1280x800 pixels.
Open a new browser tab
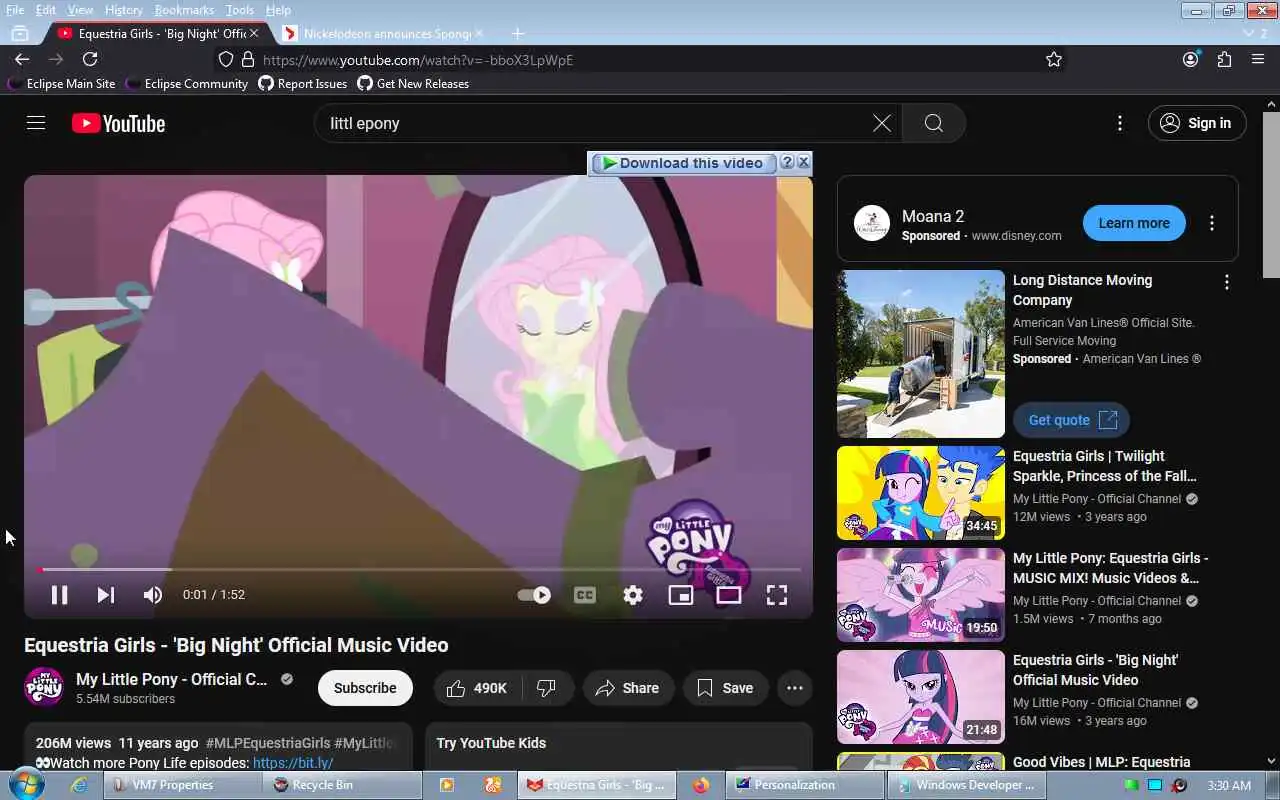pos(517,33)
